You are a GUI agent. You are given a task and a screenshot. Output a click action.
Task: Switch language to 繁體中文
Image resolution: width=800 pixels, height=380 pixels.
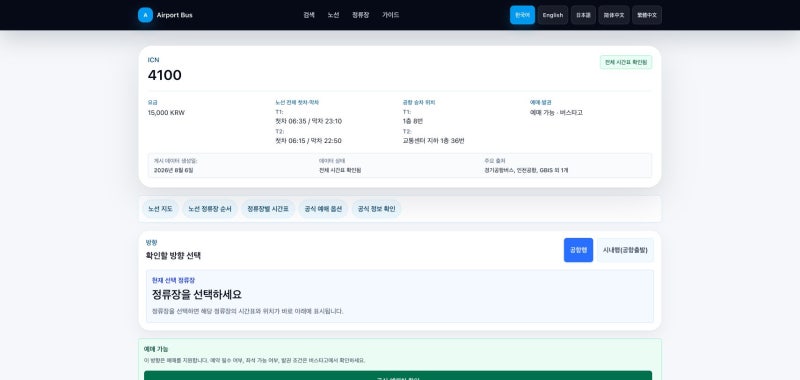[647, 15]
